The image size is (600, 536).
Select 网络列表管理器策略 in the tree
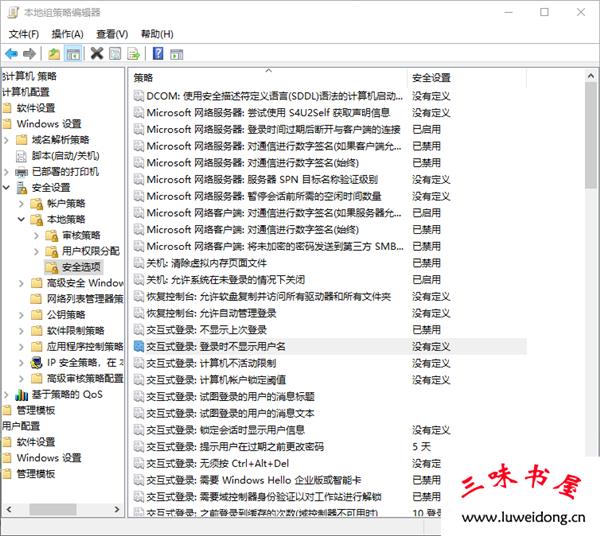coord(85,299)
